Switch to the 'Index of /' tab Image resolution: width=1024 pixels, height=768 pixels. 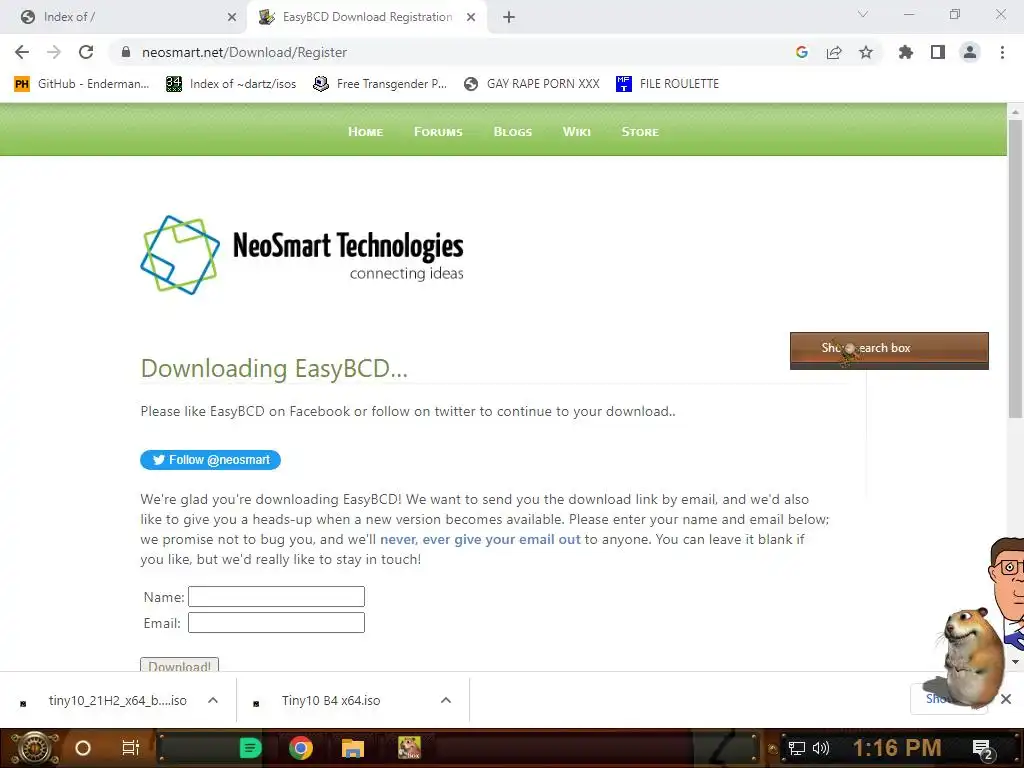124,17
